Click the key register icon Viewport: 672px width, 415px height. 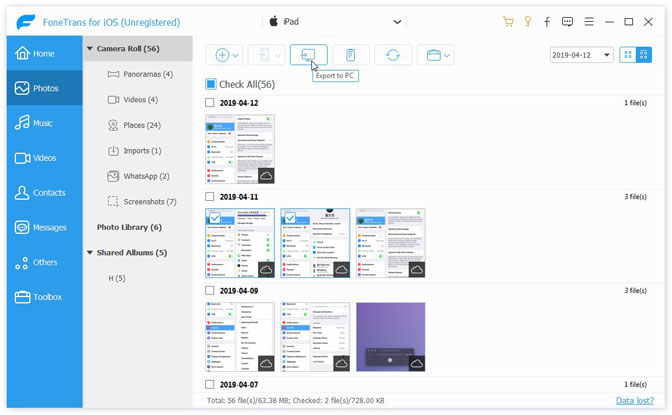(x=528, y=21)
